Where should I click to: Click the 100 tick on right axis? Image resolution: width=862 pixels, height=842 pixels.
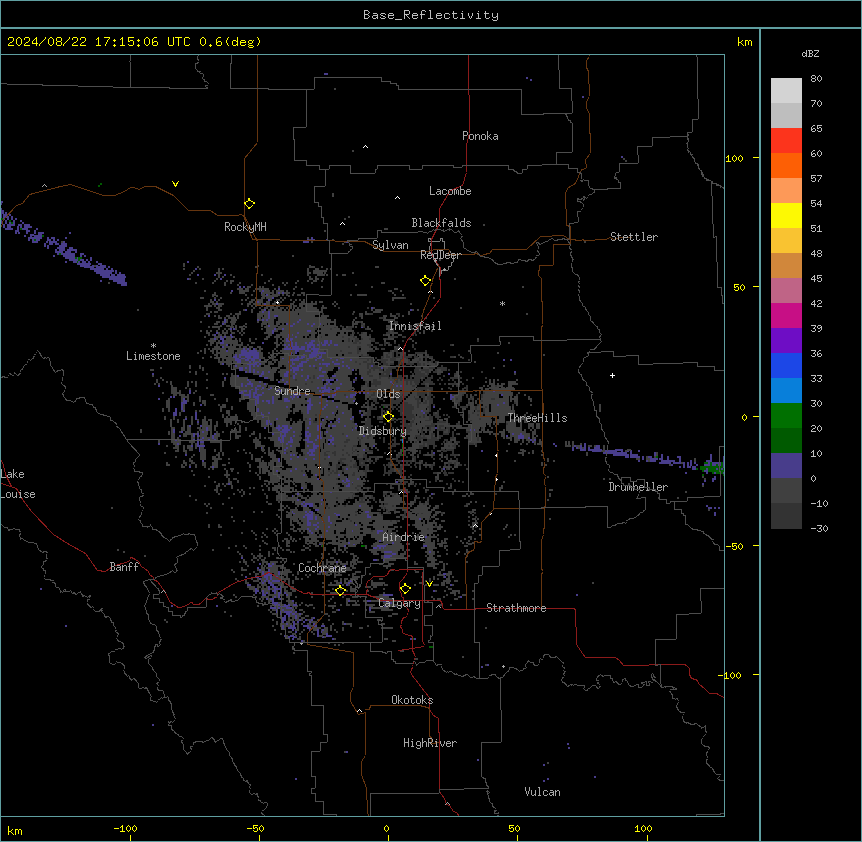point(734,158)
